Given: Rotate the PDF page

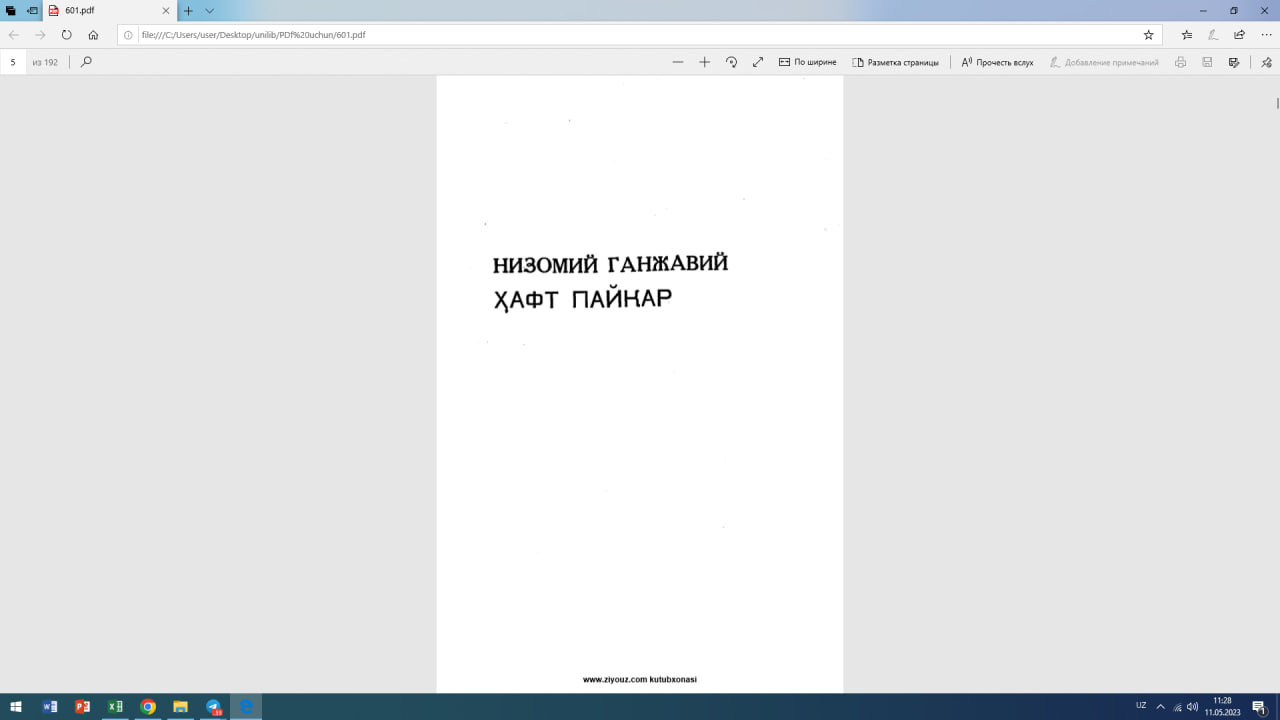Looking at the screenshot, I should click(x=731, y=61).
